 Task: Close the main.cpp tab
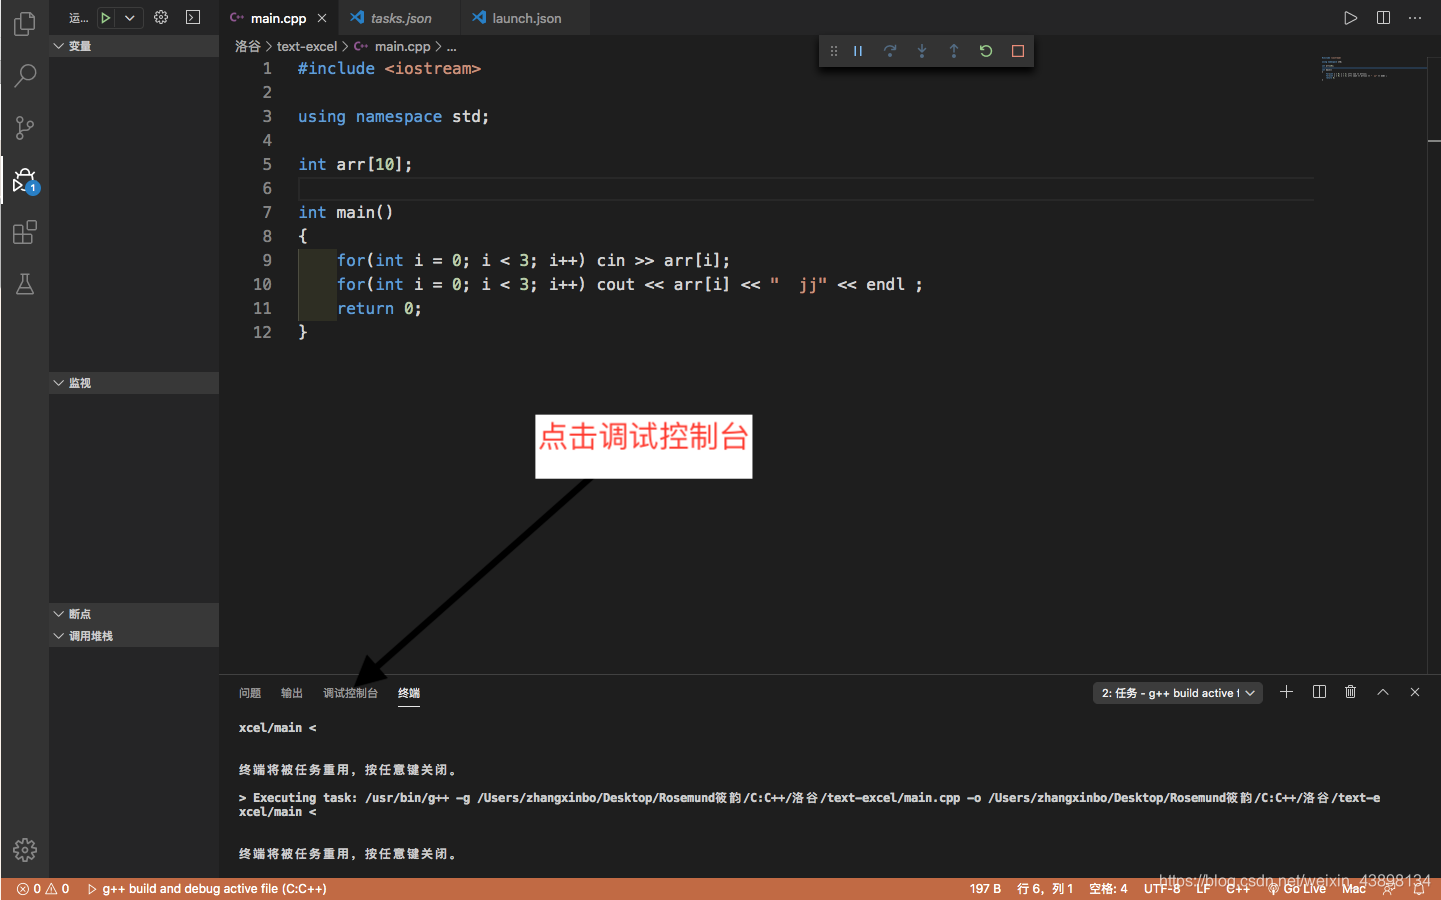pyautogui.click(x=322, y=18)
